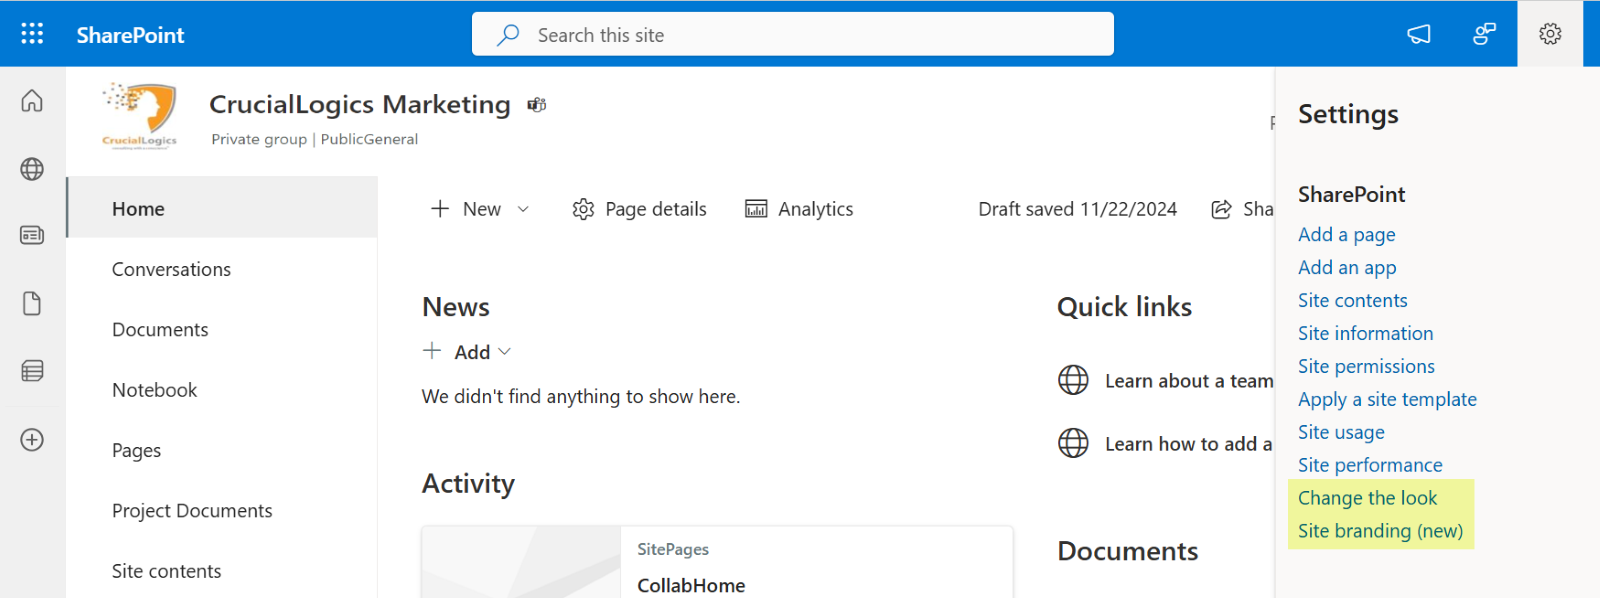Screen dimensions: 1600x598
Task: Open Page details in command bar
Action: tap(639, 209)
